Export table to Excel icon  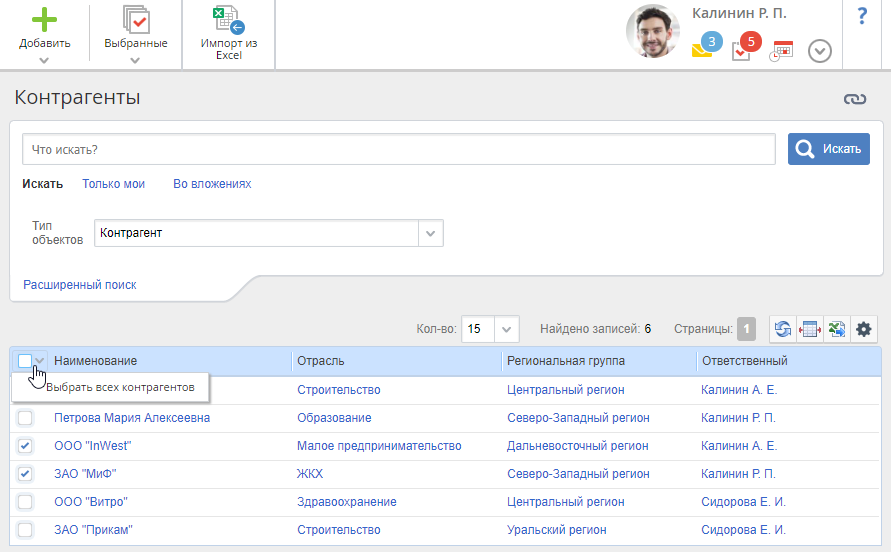click(x=837, y=329)
